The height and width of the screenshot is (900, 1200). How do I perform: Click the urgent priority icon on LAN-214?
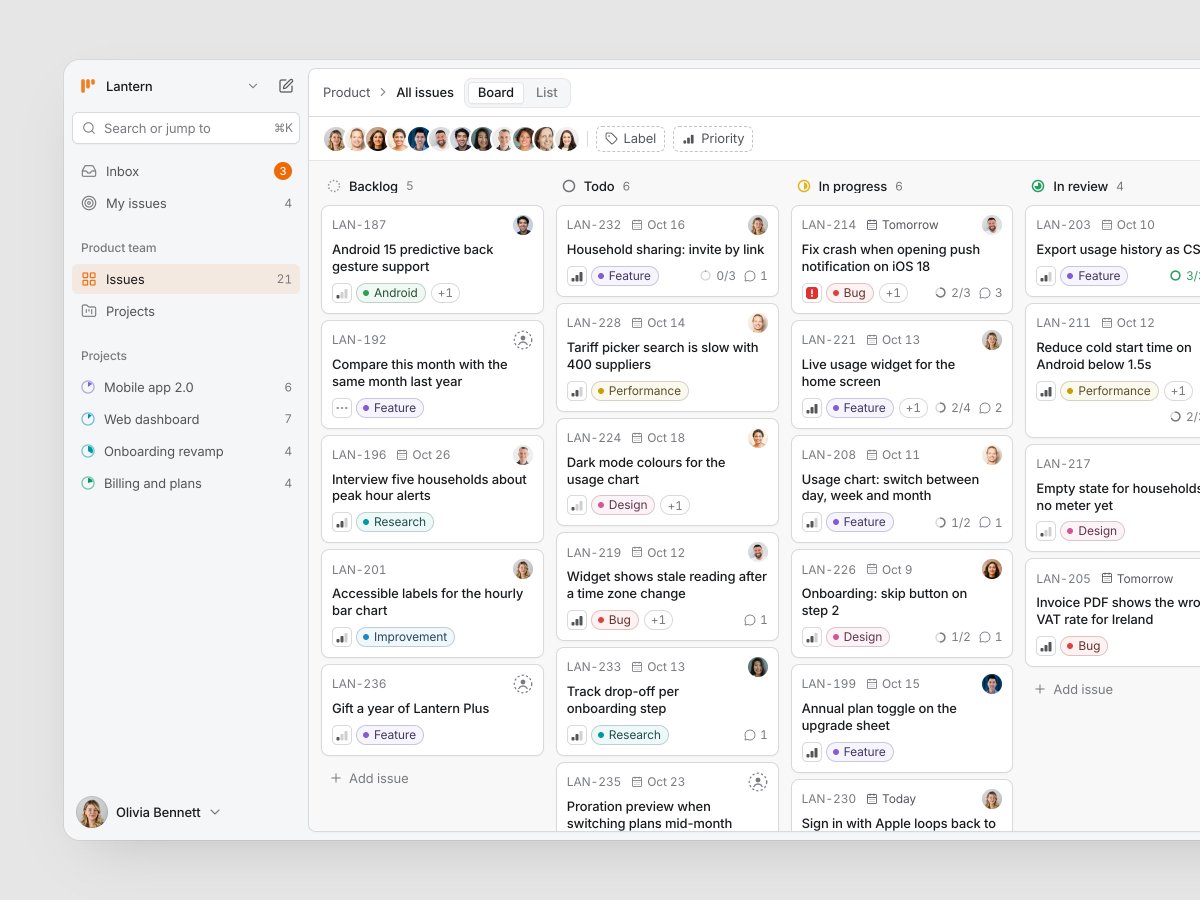(x=812, y=293)
